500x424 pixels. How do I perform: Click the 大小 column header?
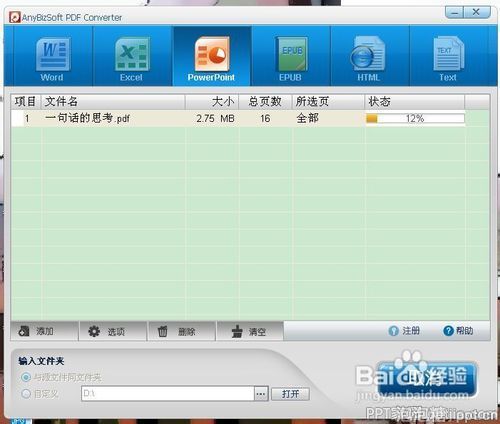click(x=212, y=102)
